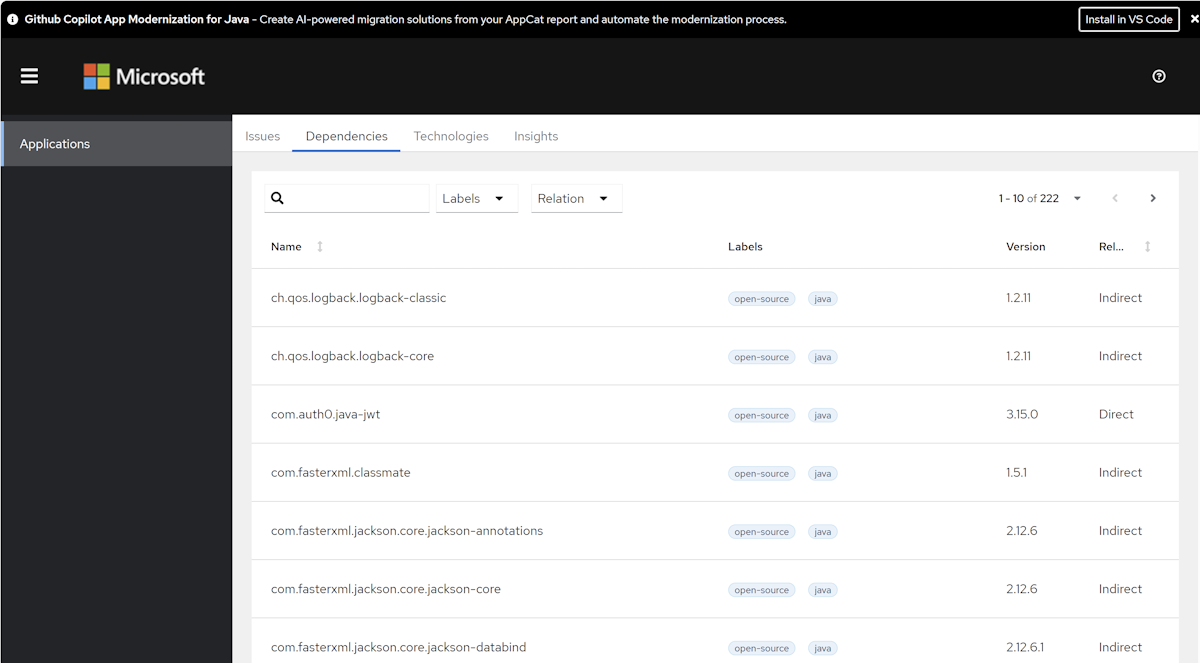Sort dependencies by Name column

pyautogui.click(x=320, y=247)
